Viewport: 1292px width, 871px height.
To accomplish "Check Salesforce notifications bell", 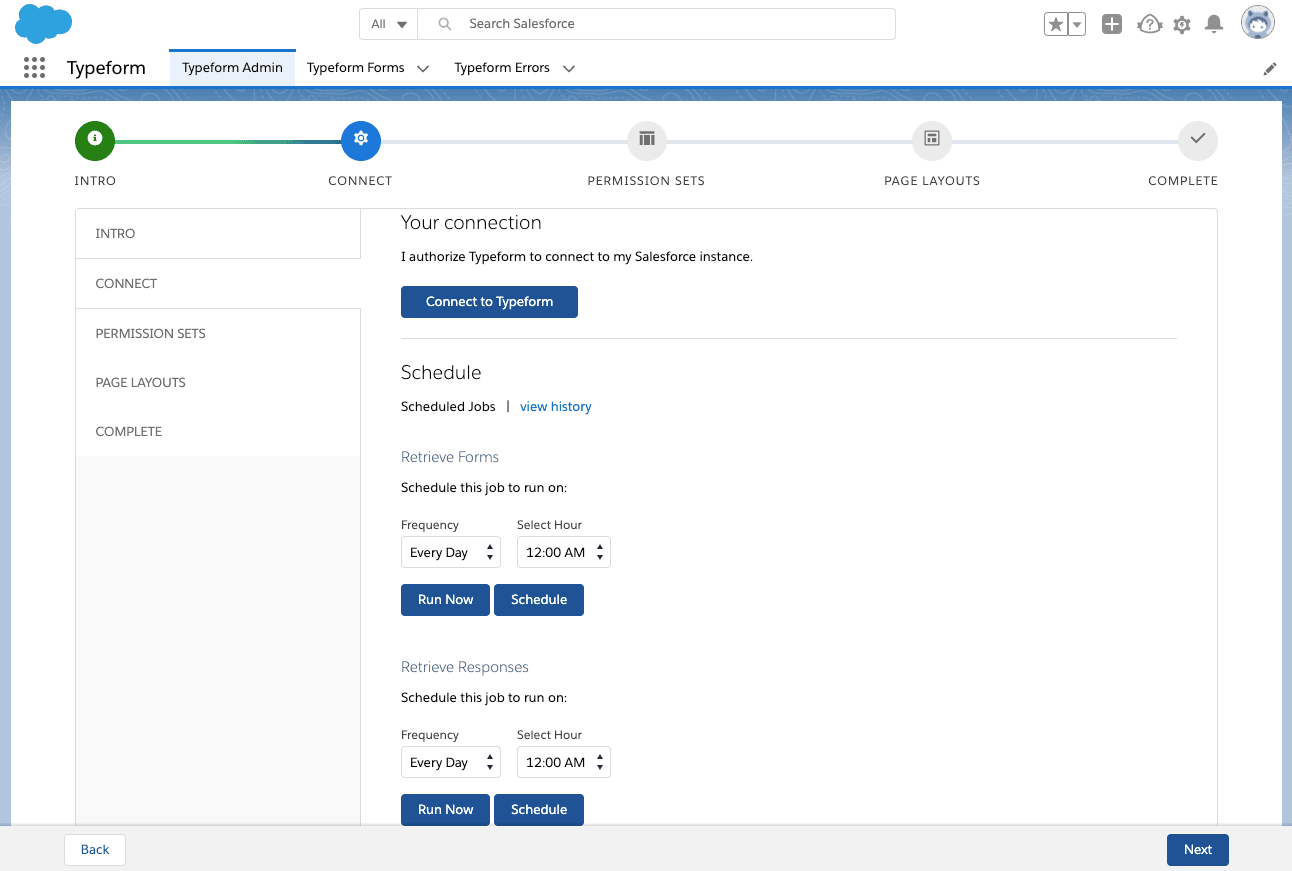I will click(x=1214, y=24).
